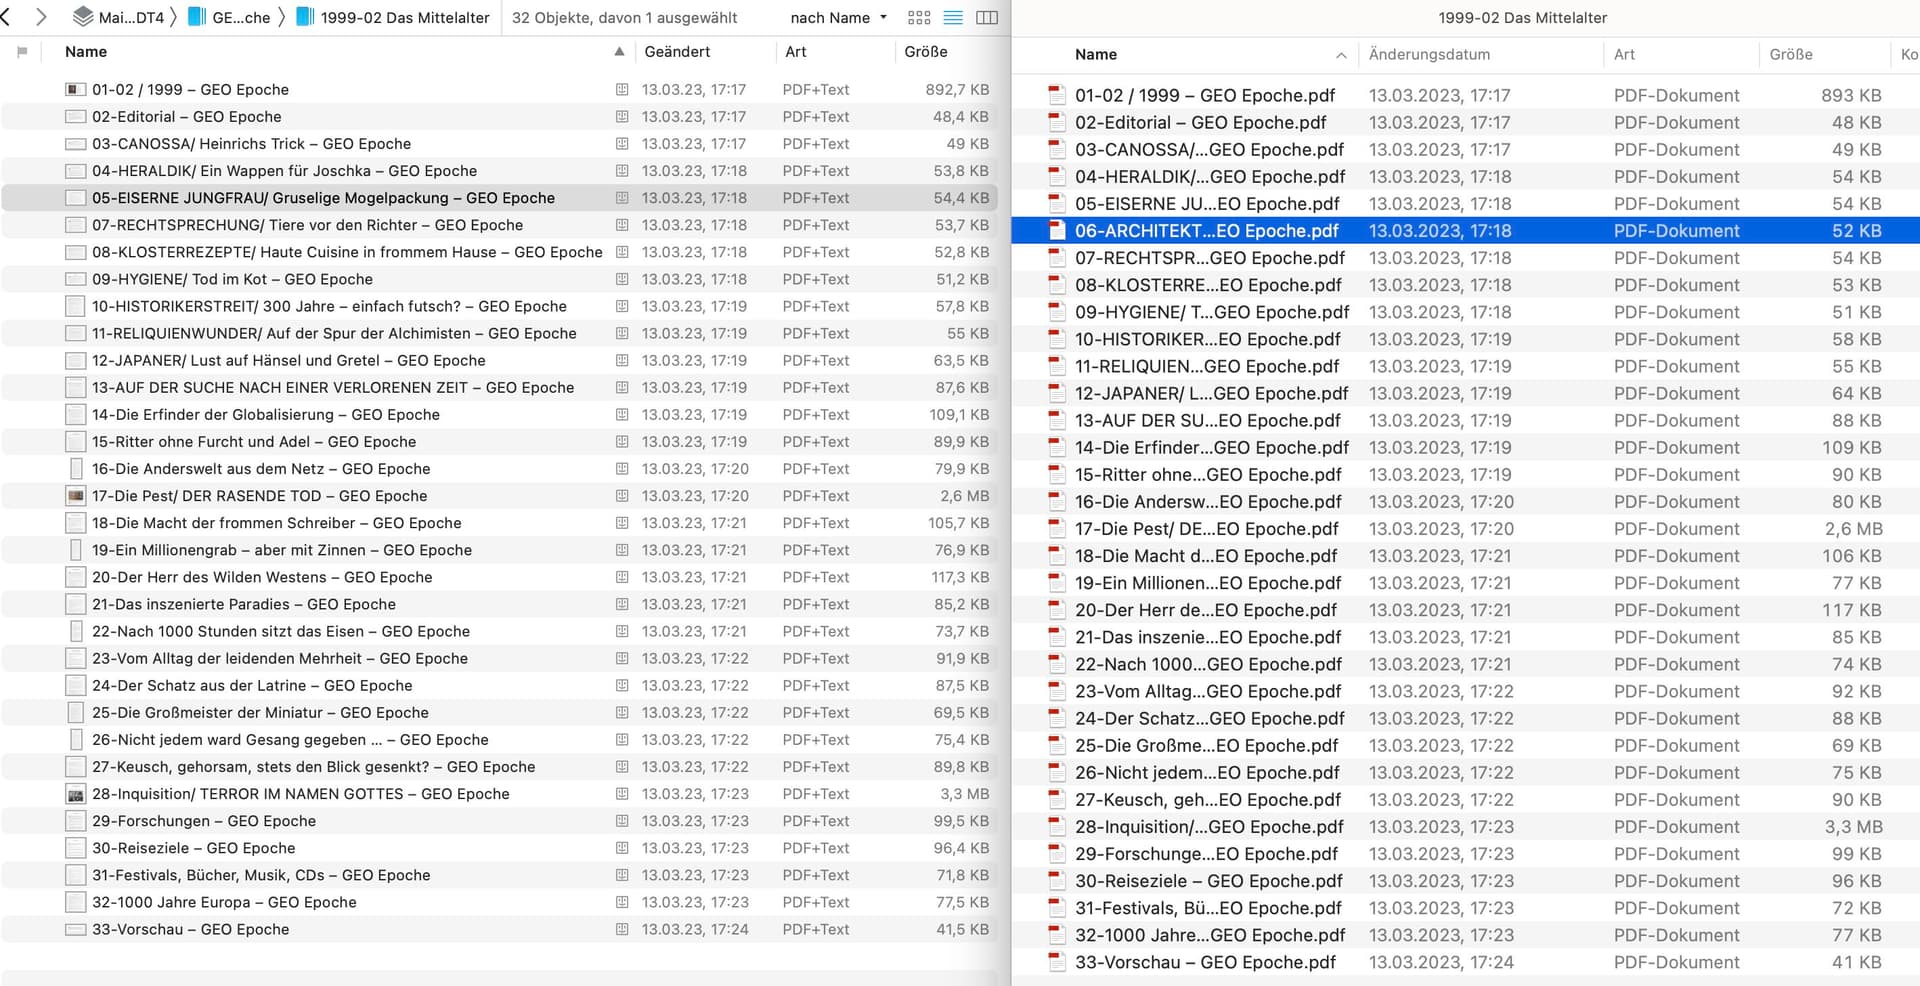Image resolution: width=1920 pixels, height=986 pixels.
Task: Sort right Finder list by Name header
Action: pos(1096,54)
